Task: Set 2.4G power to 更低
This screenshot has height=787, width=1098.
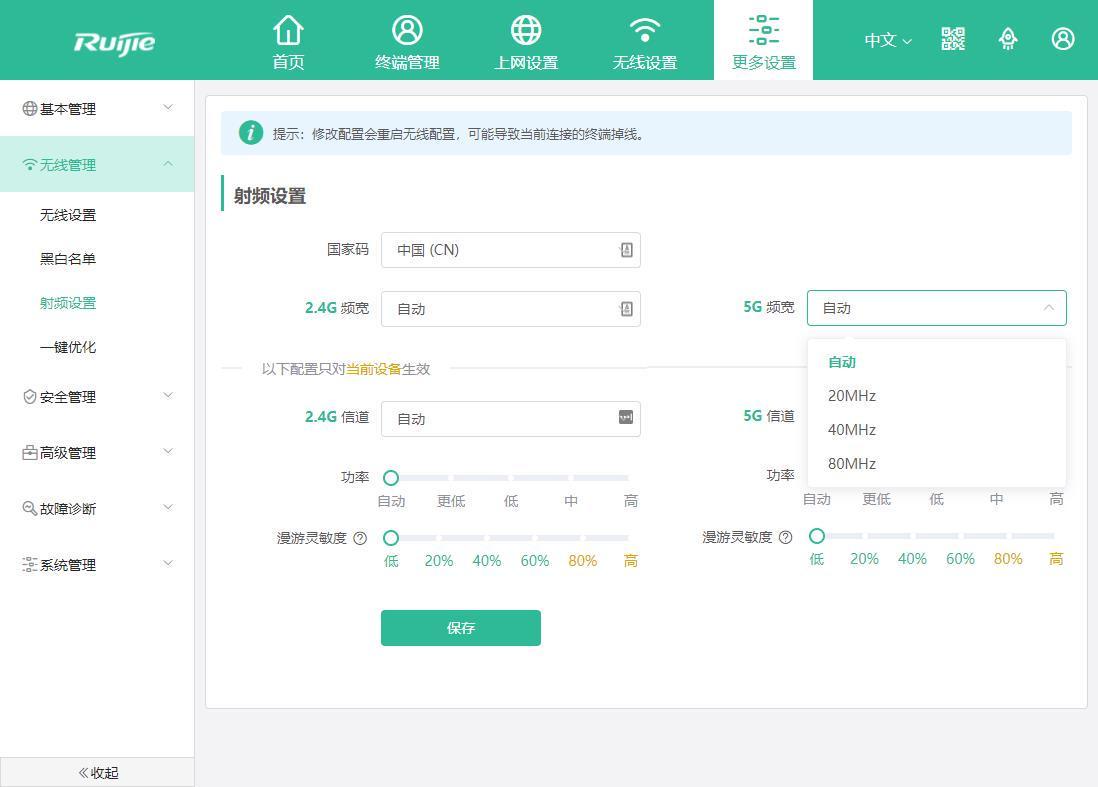Action: pos(451,501)
